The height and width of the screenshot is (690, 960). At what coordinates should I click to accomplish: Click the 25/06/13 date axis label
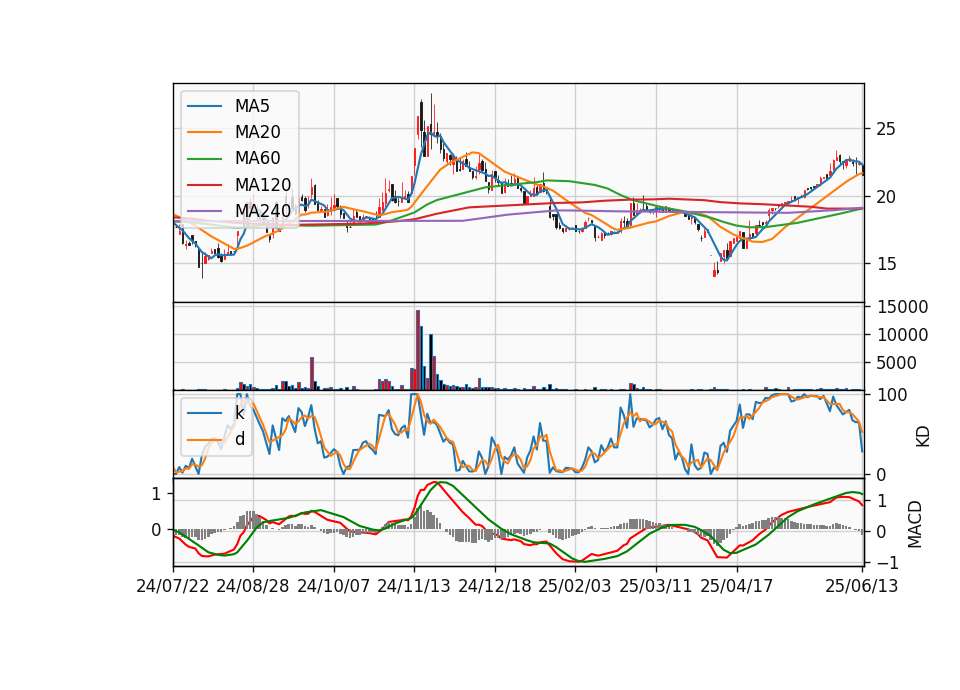tap(861, 587)
